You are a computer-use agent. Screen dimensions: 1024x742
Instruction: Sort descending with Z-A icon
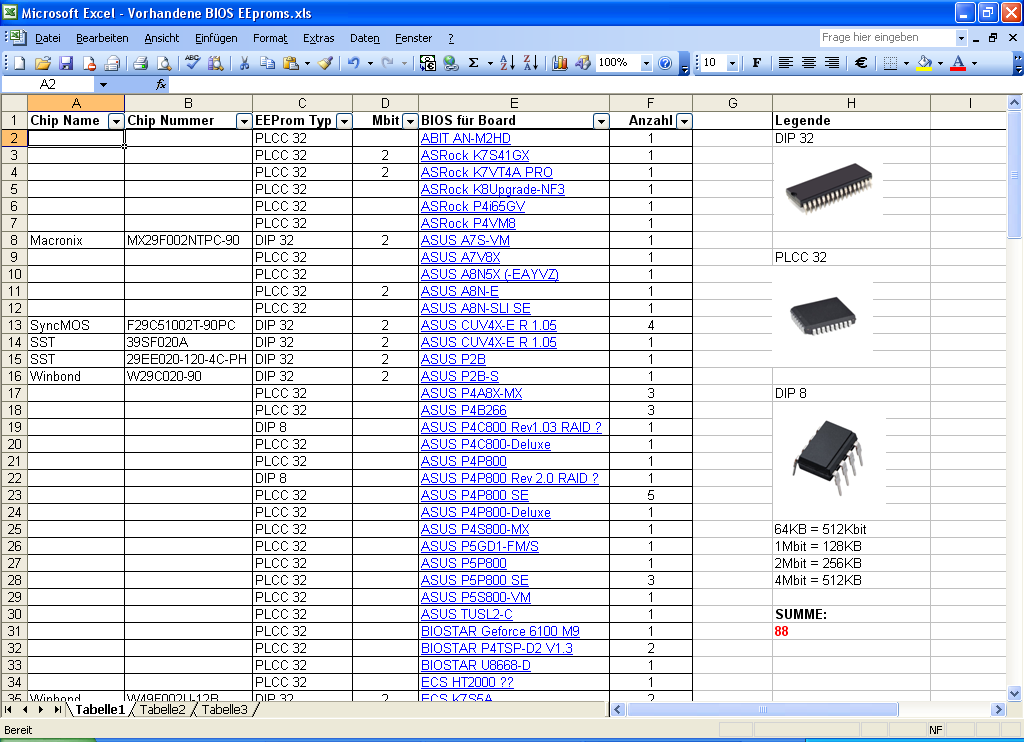[531, 63]
